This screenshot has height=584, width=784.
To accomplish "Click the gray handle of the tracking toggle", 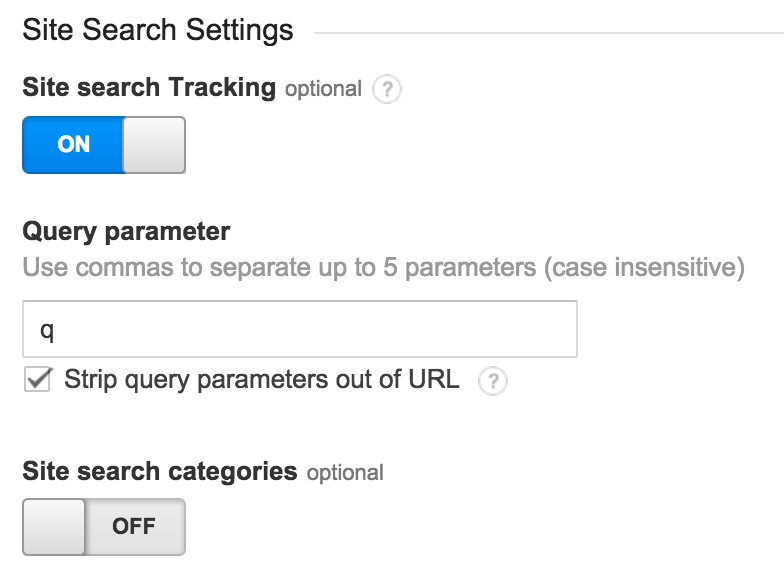I will (154, 145).
